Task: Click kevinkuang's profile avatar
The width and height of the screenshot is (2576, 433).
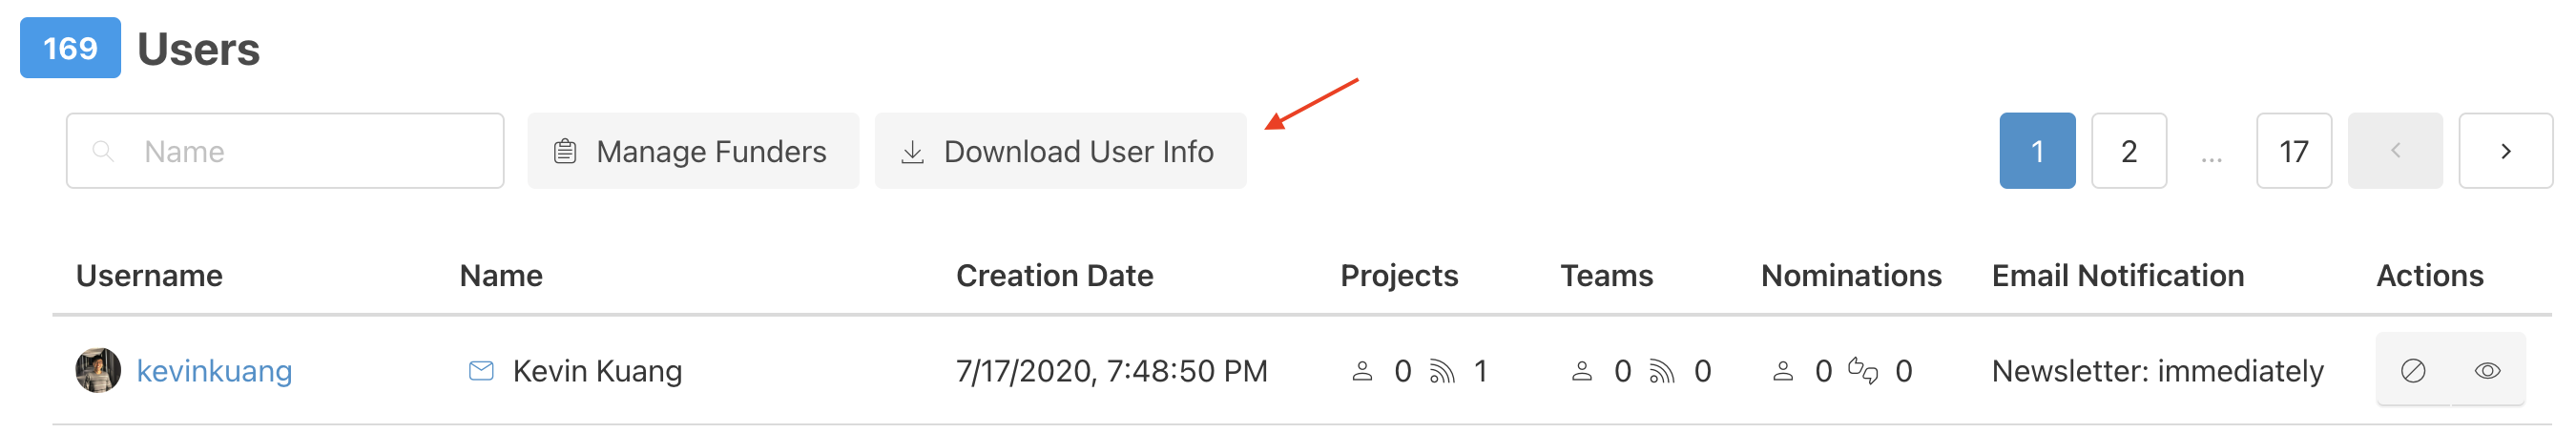Action: [98, 370]
